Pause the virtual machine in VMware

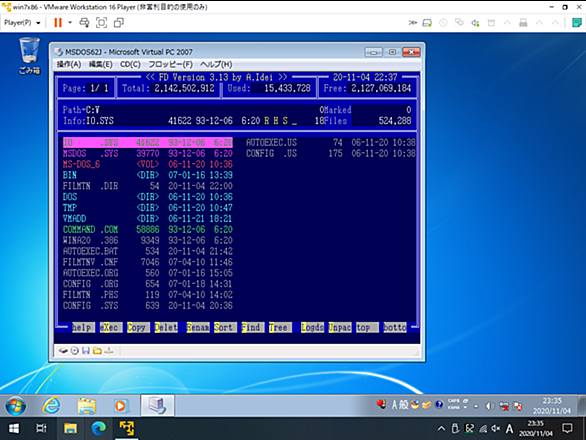point(58,23)
